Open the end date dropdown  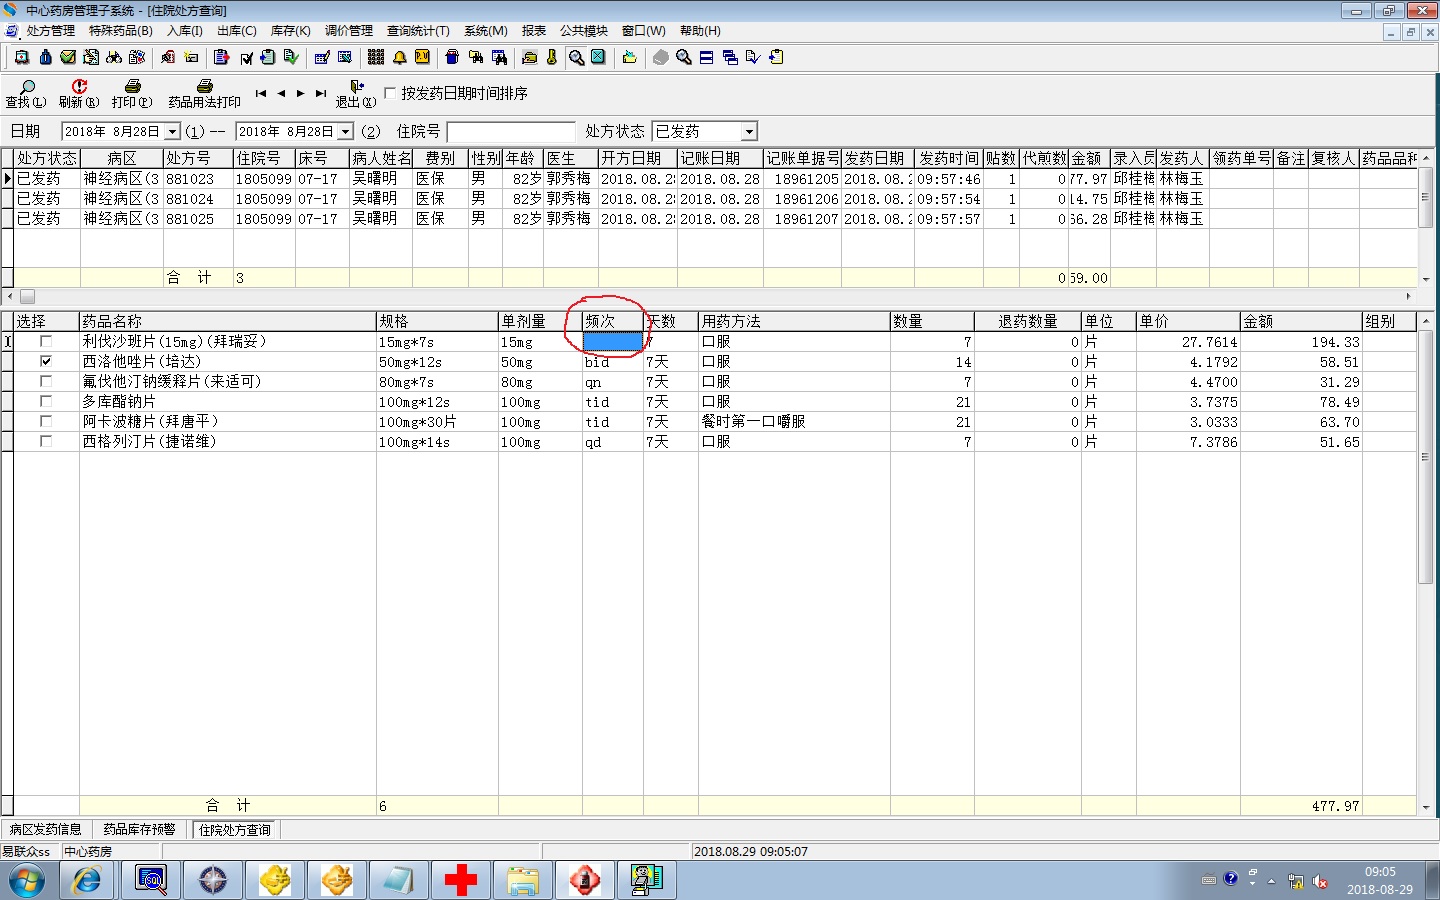point(345,132)
